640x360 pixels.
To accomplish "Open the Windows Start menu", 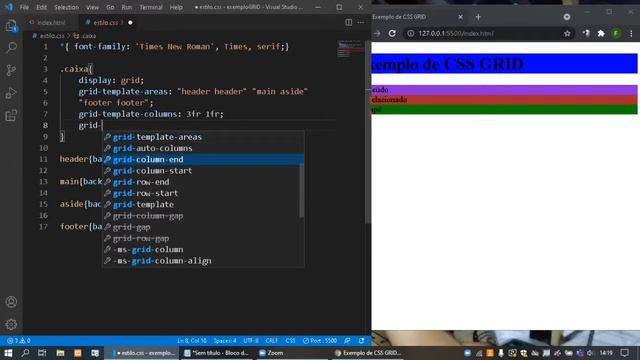I will pyautogui.click(x=8, y=353).
